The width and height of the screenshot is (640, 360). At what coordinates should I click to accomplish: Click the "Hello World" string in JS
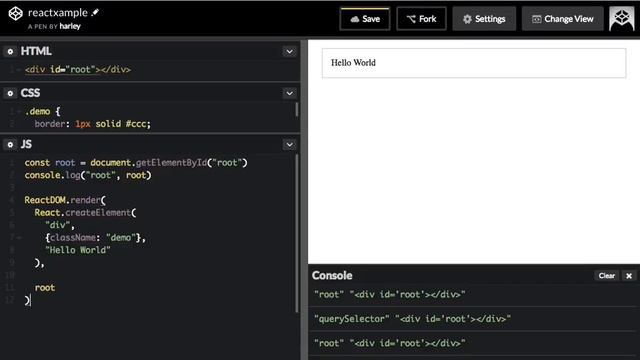(78, 250)
